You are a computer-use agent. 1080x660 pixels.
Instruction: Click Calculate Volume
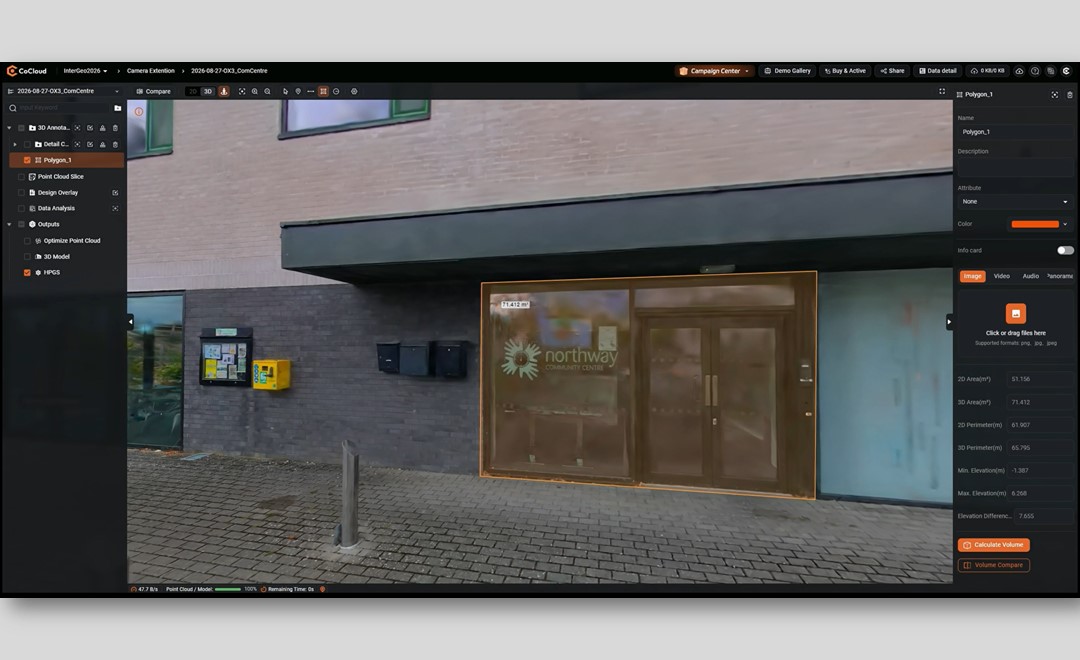point(993,545)
